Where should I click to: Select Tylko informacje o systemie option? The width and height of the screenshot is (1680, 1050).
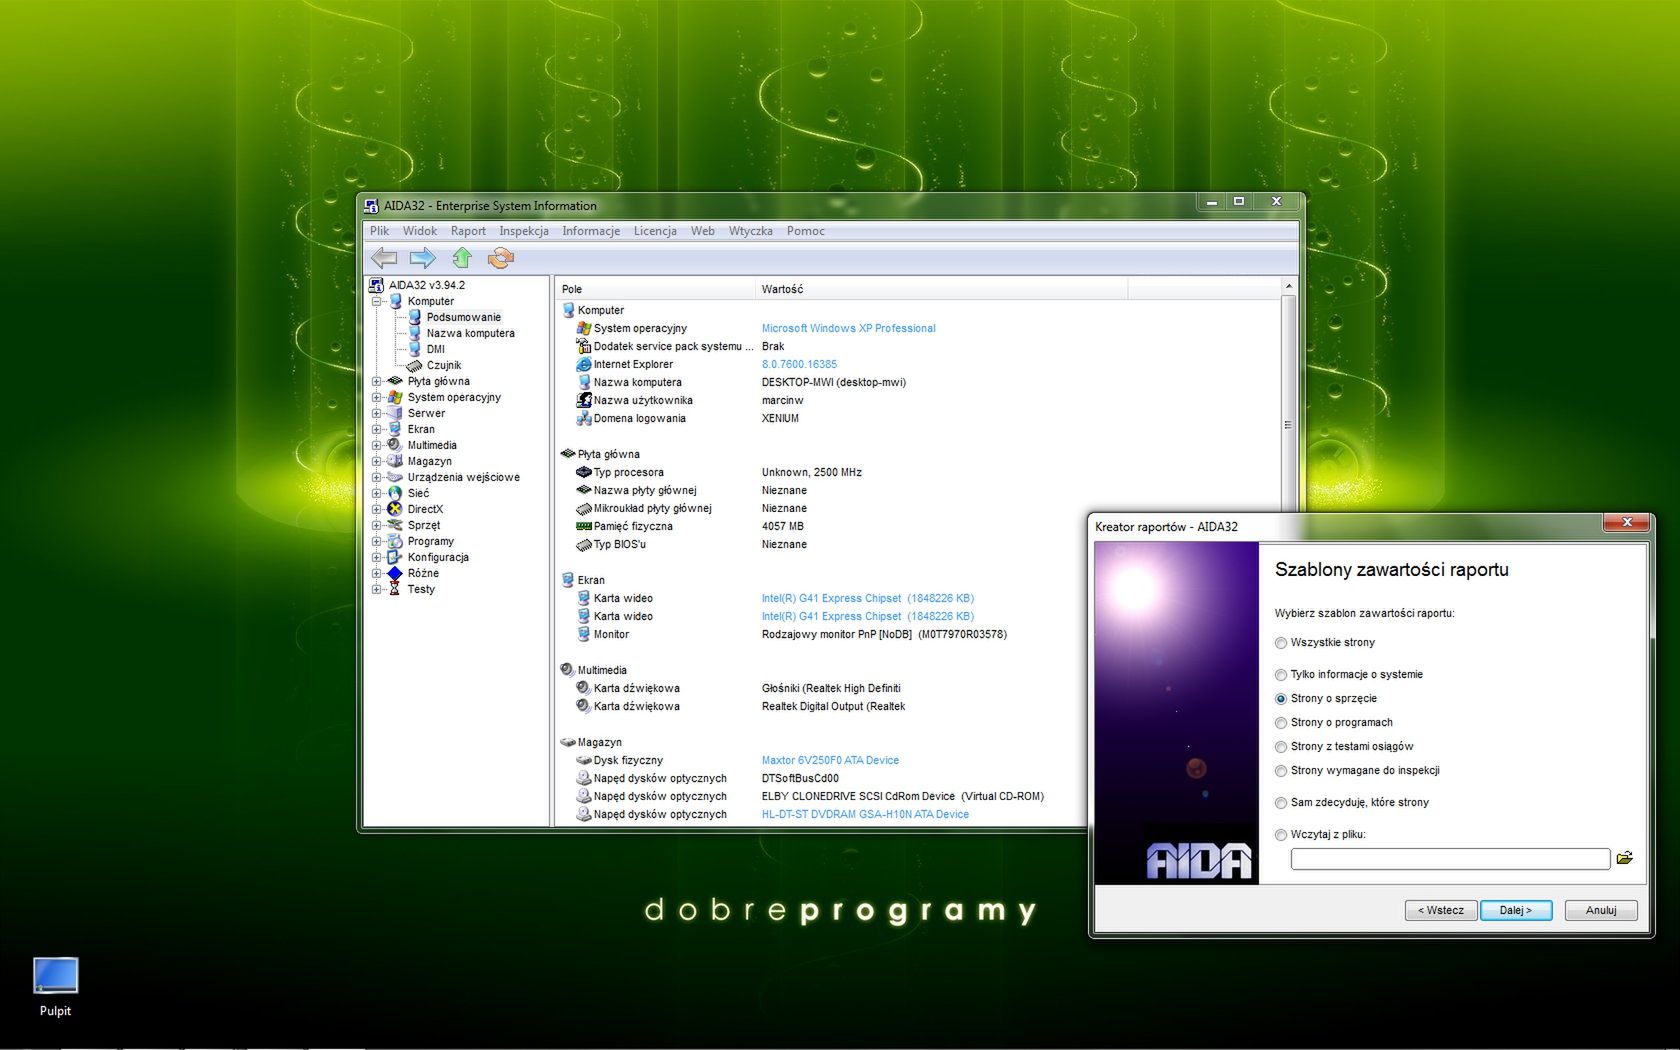[1281, 675]
